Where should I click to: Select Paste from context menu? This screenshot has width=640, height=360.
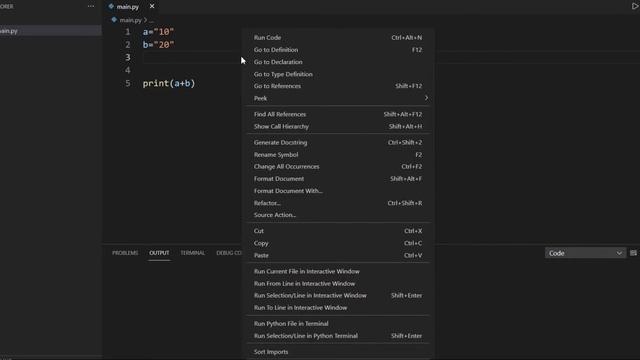click(338, 256)
